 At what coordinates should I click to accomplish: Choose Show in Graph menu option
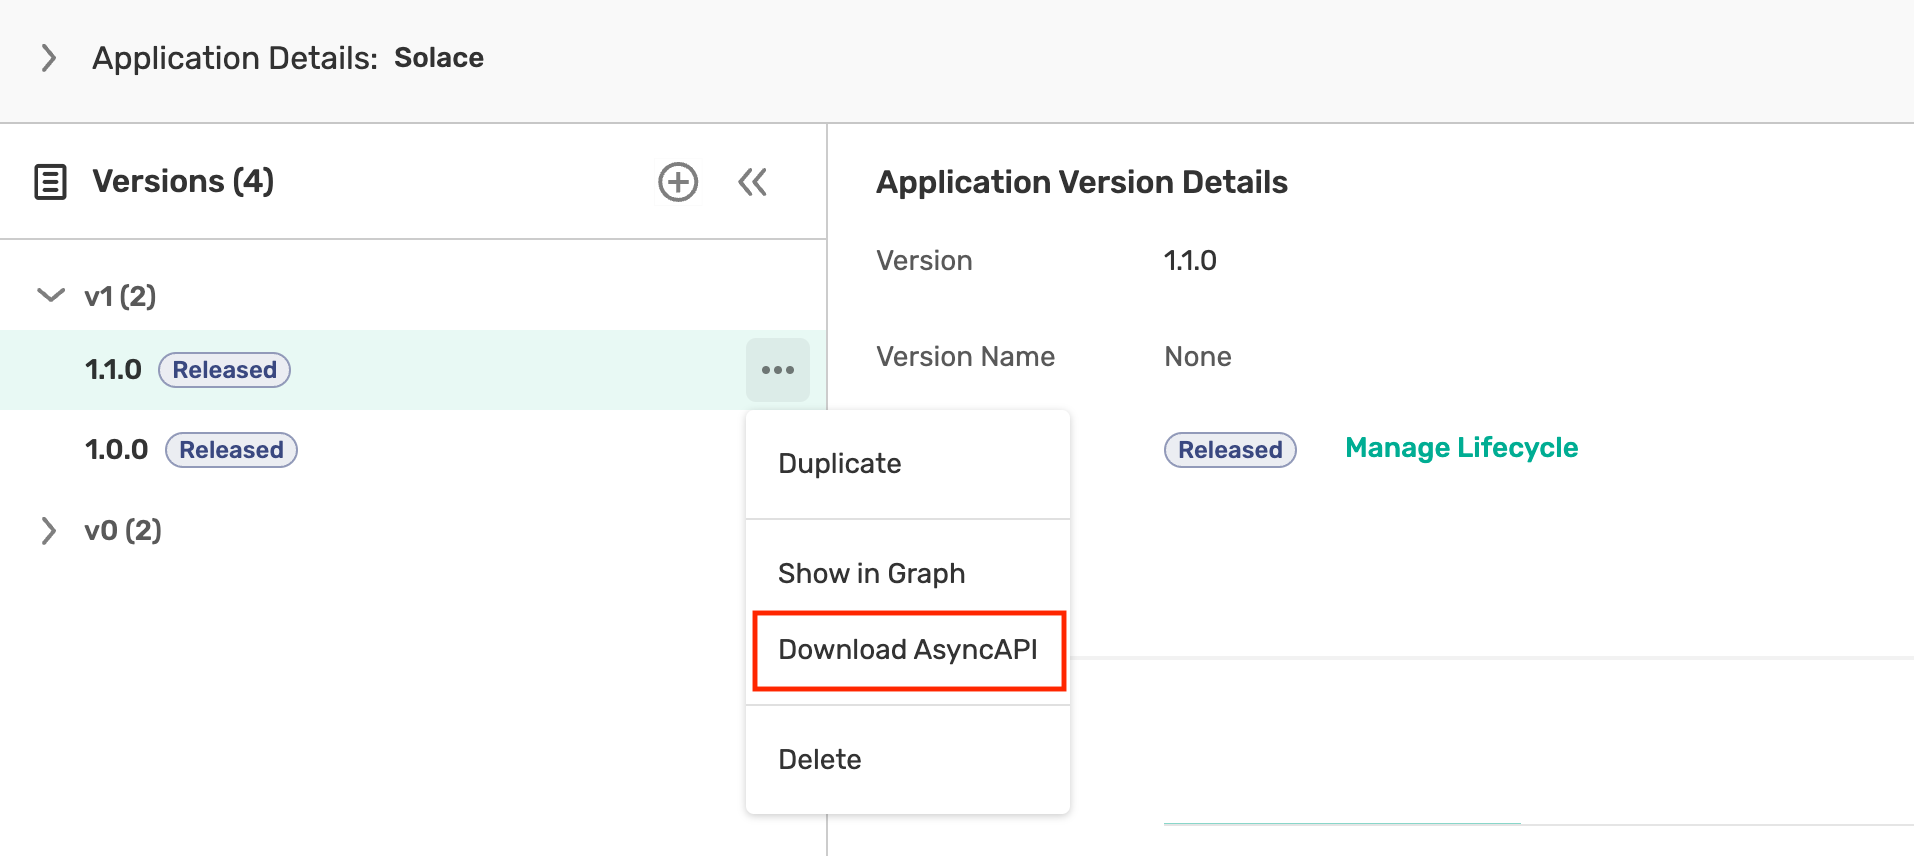tap(908, 574)
